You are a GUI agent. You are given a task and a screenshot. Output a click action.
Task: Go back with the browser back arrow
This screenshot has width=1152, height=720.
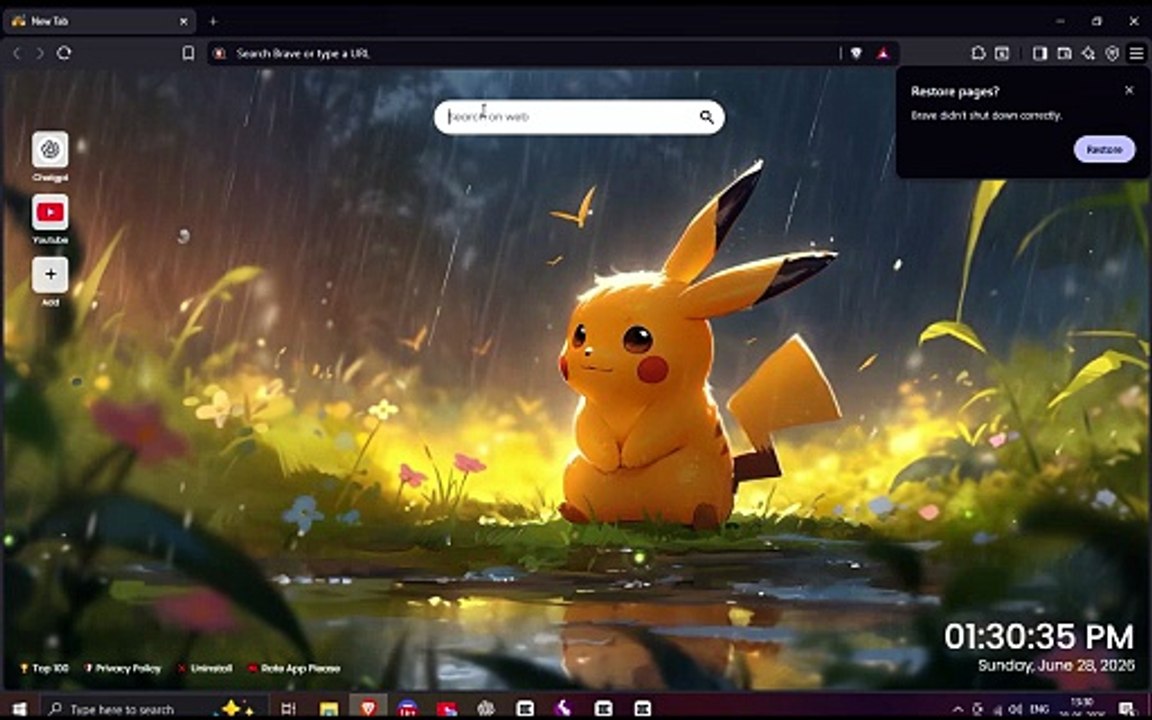pos(17,53)
